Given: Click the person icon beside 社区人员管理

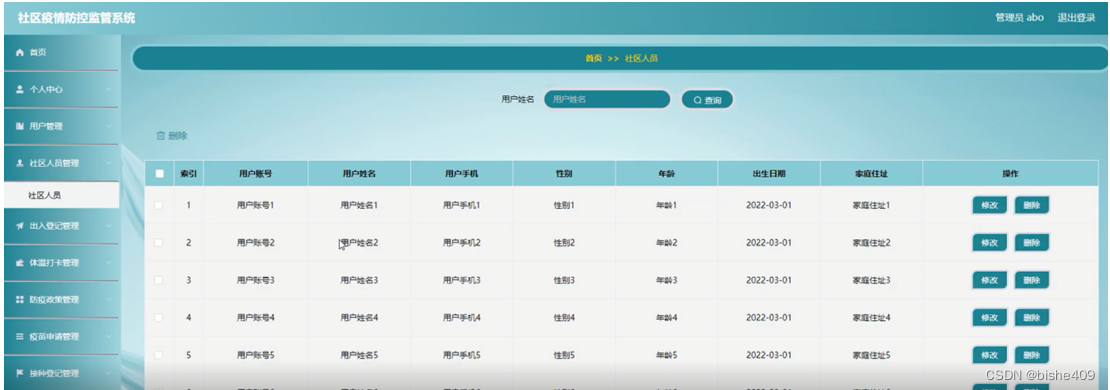Looking at the screenshot, I should tap(20, 163).
